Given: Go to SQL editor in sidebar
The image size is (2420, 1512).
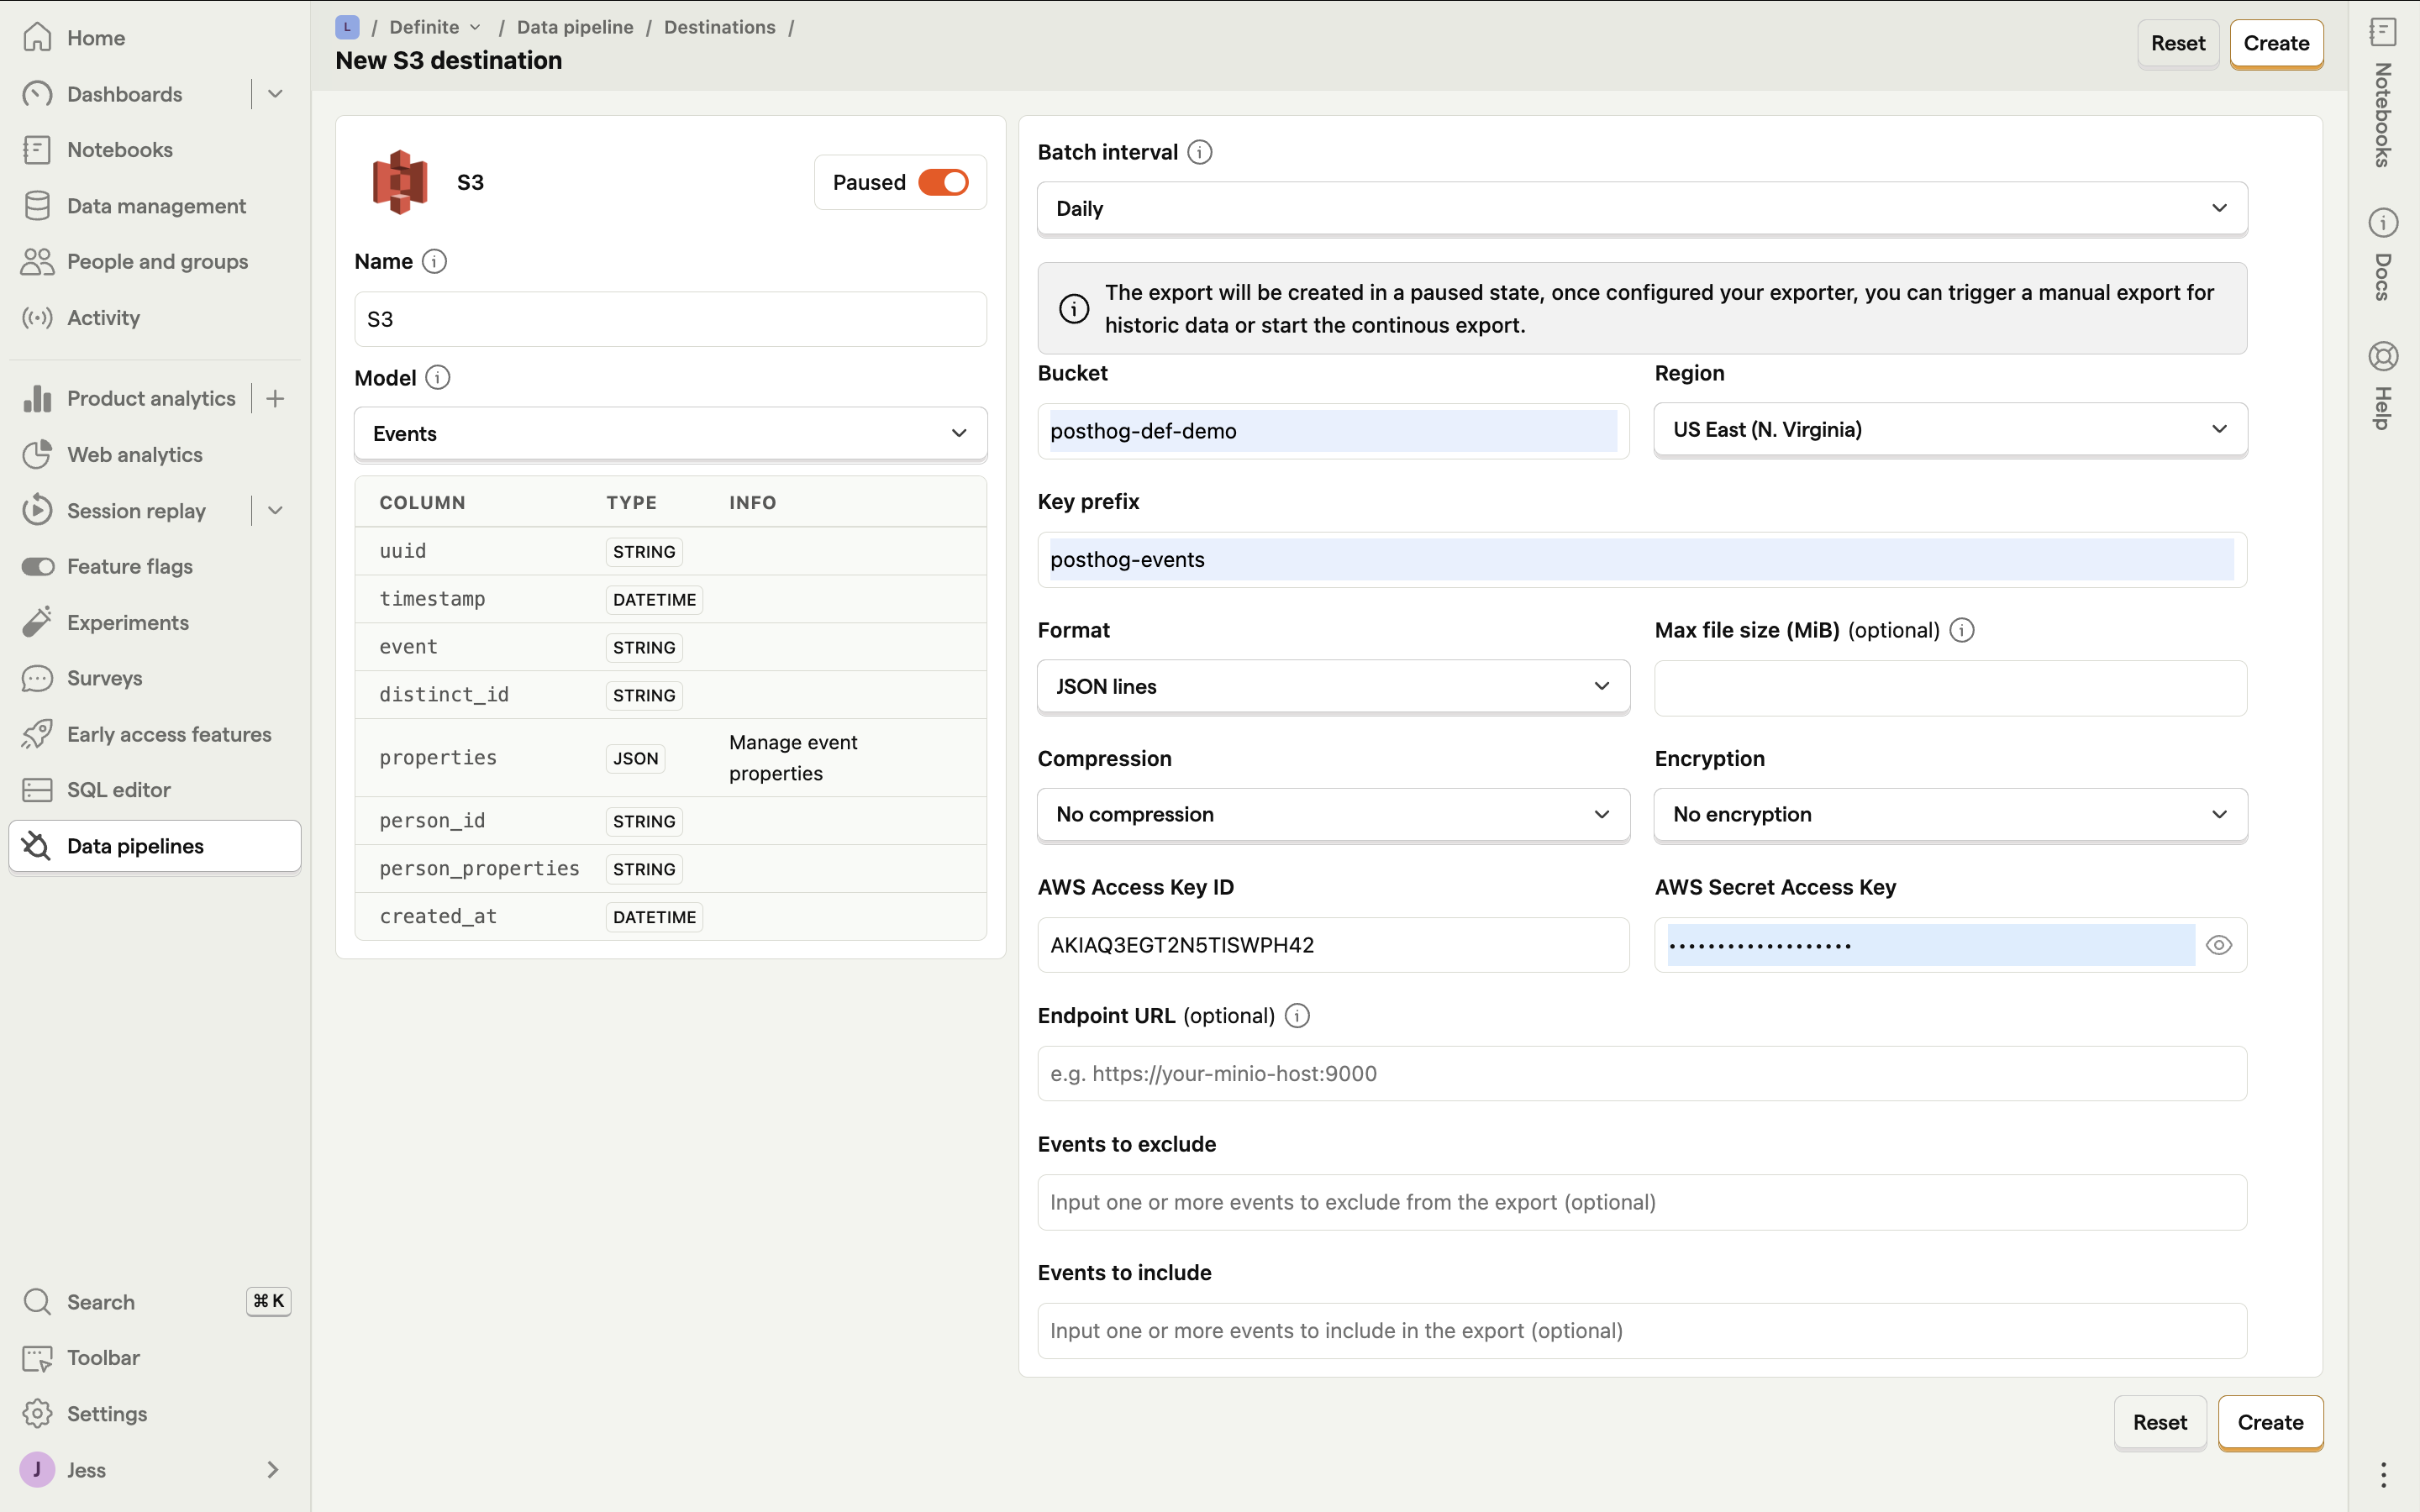Looking at the screenshot, I should click(x=118, y=790).
